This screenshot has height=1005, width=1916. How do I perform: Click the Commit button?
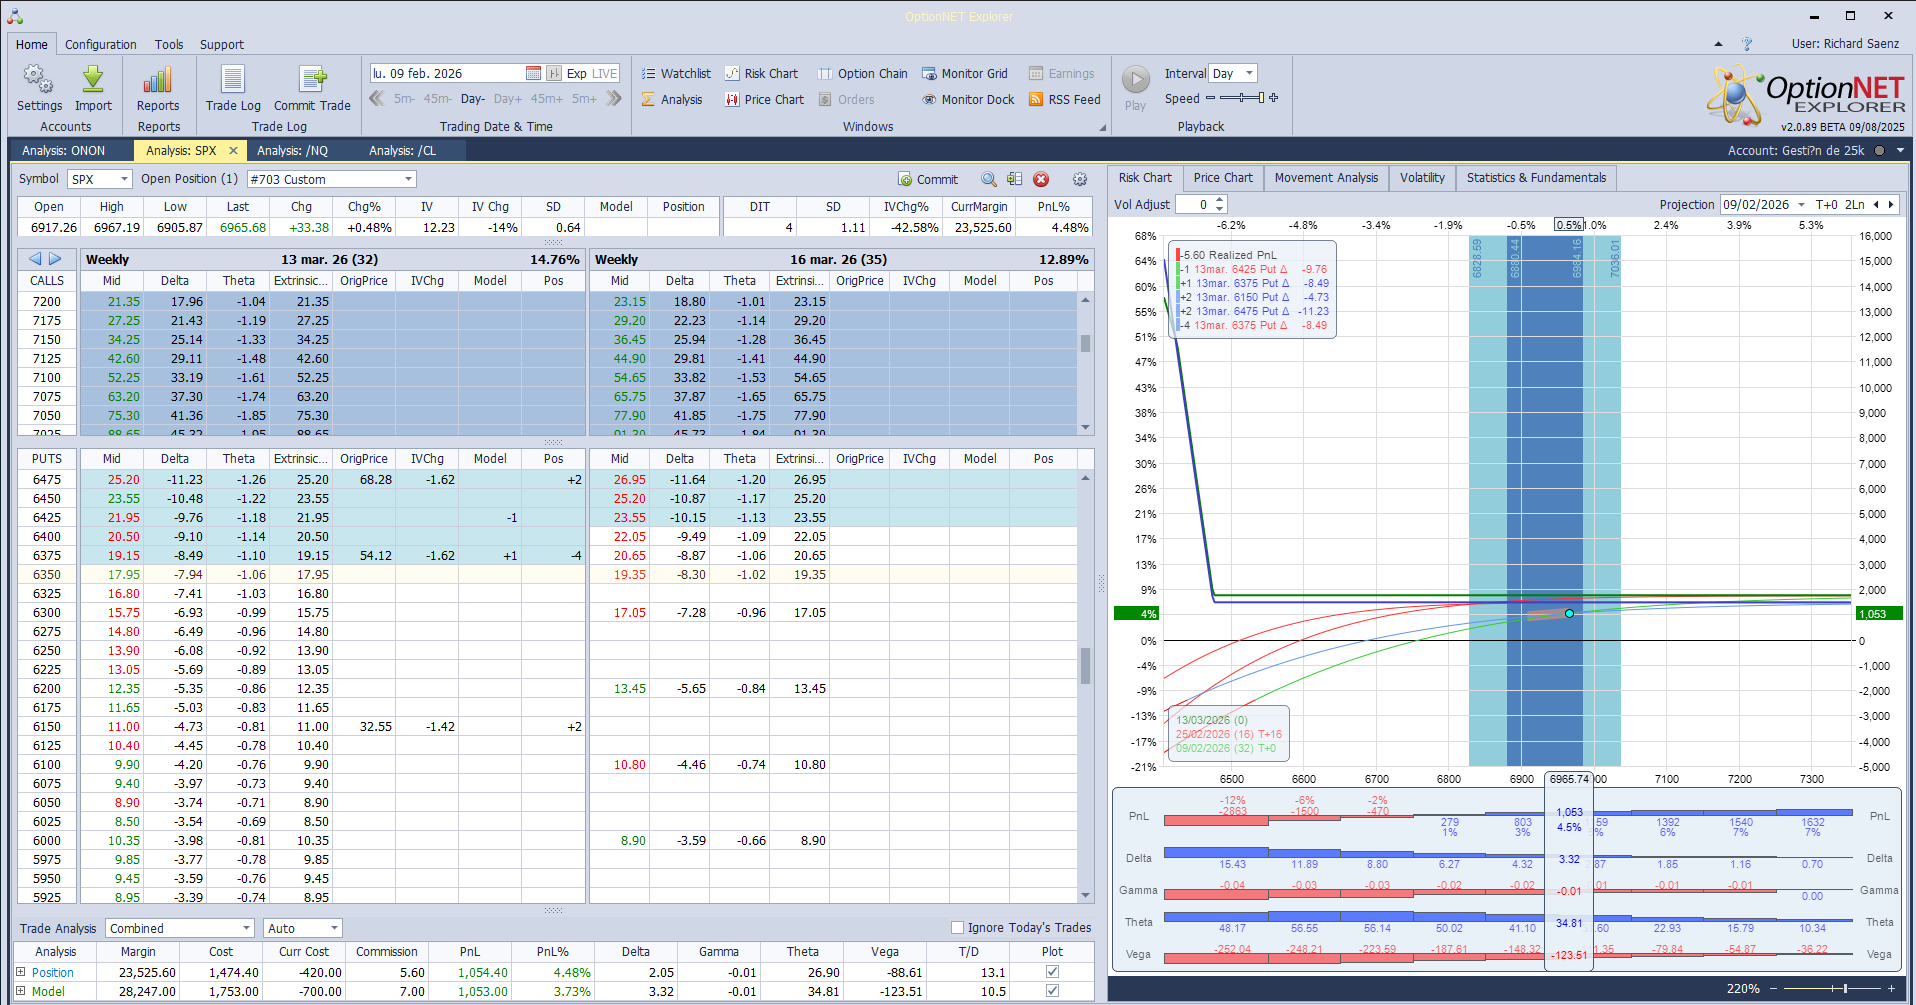click(928, 179)
